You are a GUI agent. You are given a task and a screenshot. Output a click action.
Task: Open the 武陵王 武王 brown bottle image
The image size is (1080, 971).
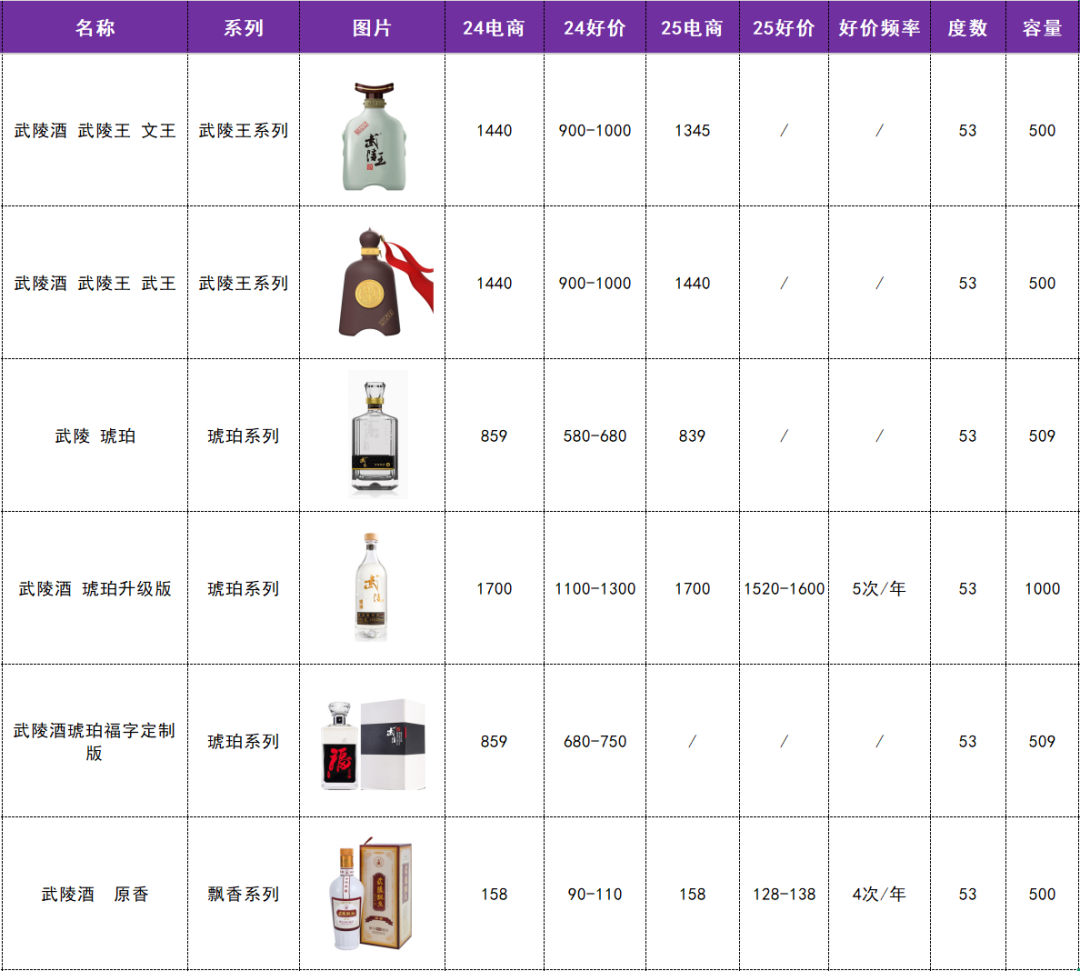(x=386, y=282)
